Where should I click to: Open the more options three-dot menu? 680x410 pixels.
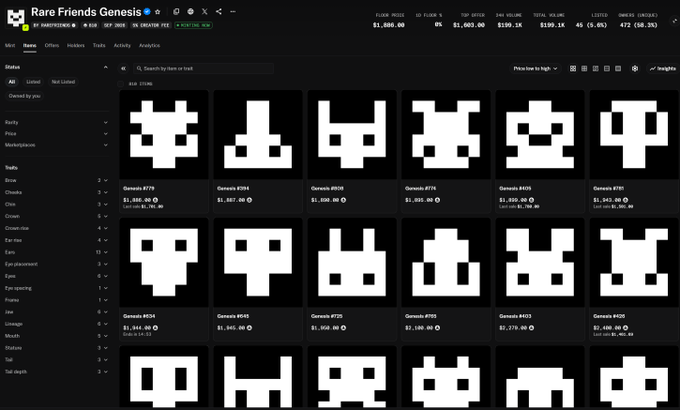click(x=233, y=12)
